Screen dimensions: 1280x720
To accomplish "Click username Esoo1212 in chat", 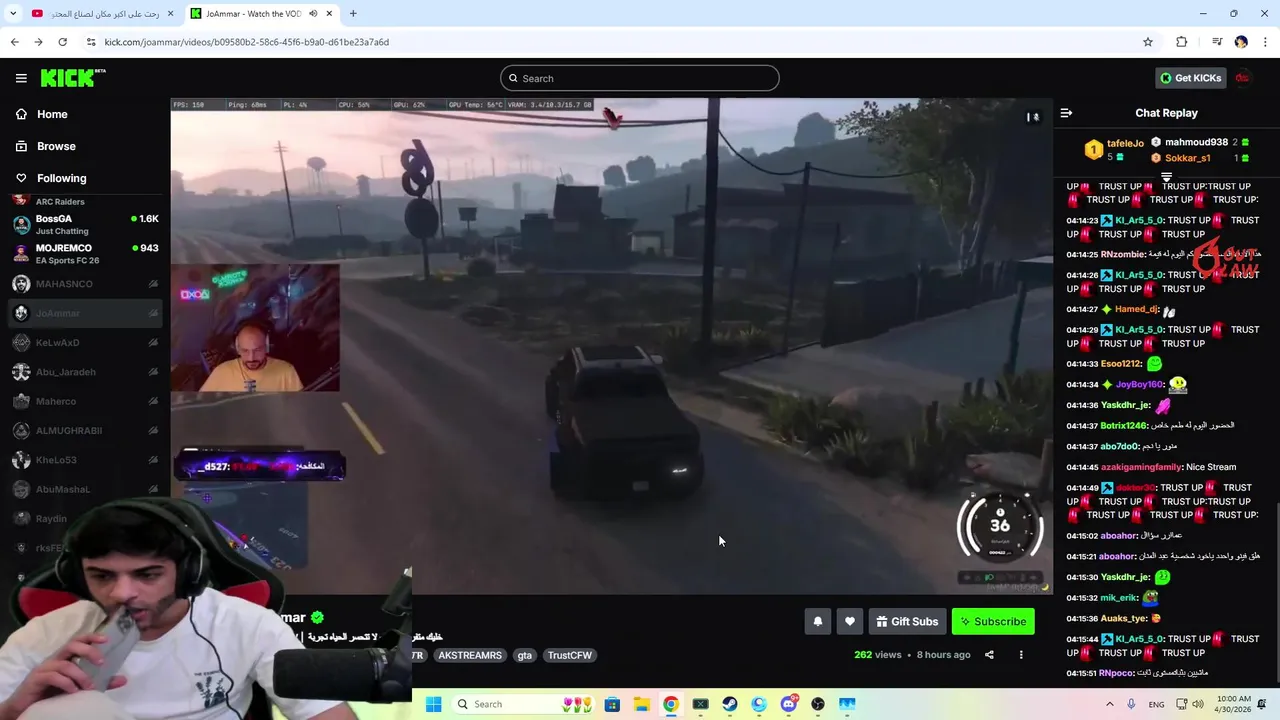I will coord(1121,364).
